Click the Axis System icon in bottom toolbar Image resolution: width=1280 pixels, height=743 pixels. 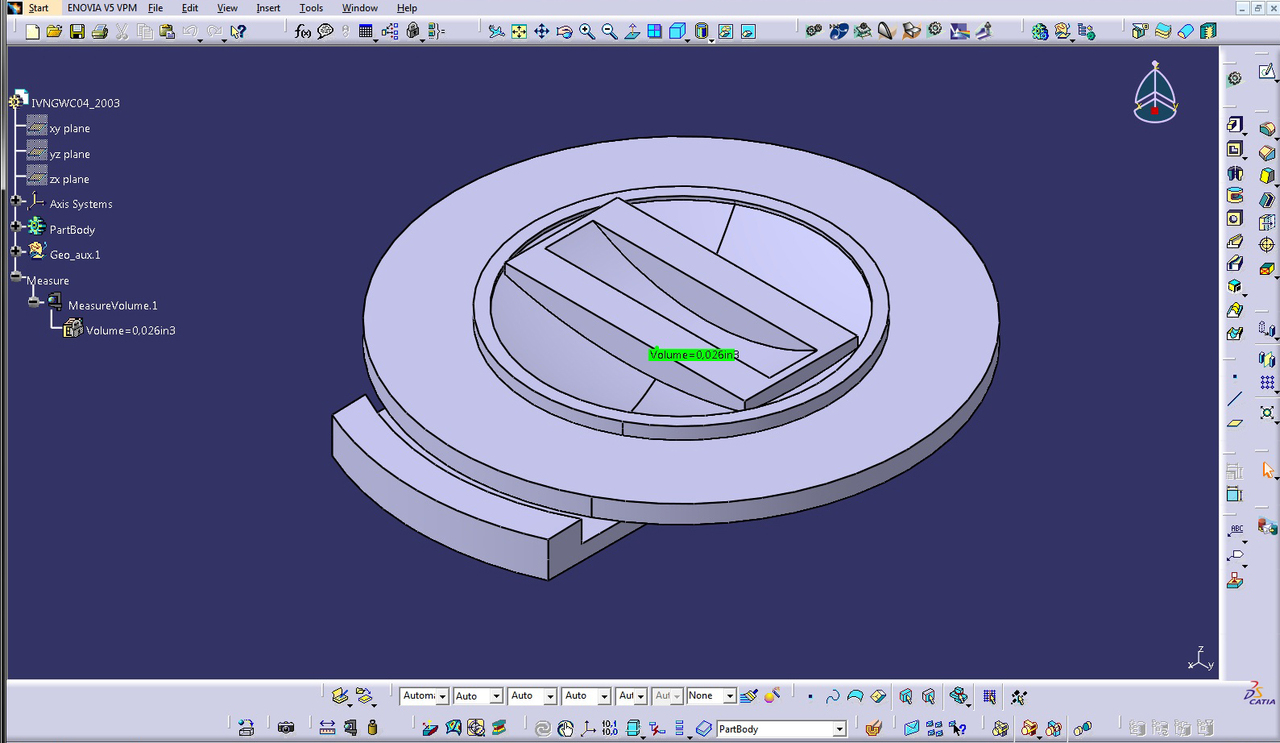point(588,728)
